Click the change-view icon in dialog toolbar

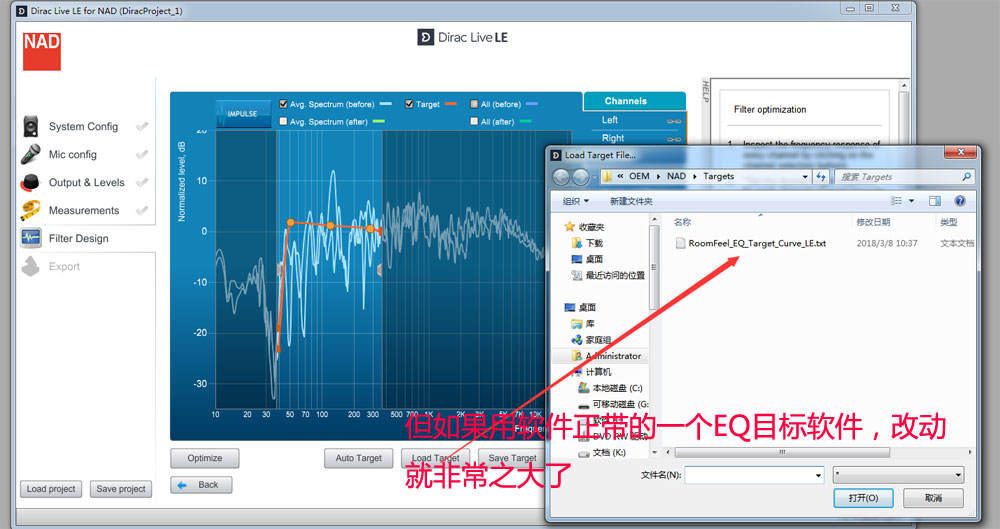[x=897, y=201]
